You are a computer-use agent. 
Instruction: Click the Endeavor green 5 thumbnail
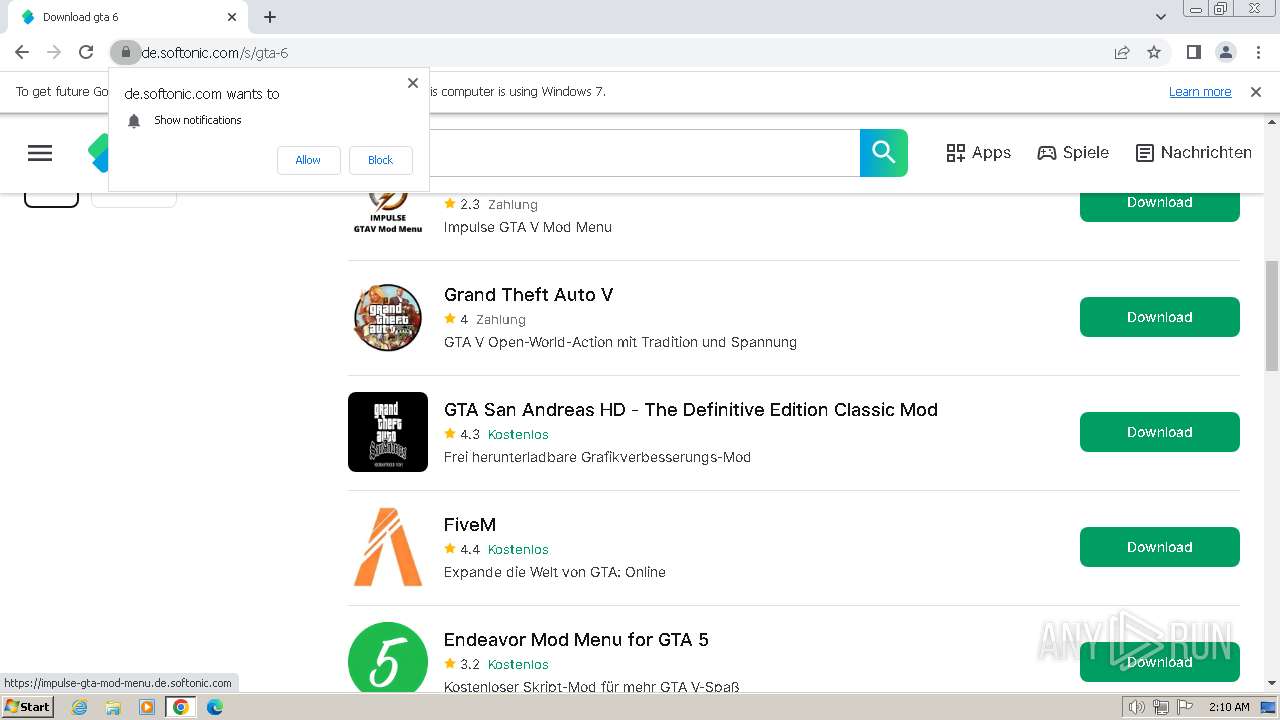point(388,658)
